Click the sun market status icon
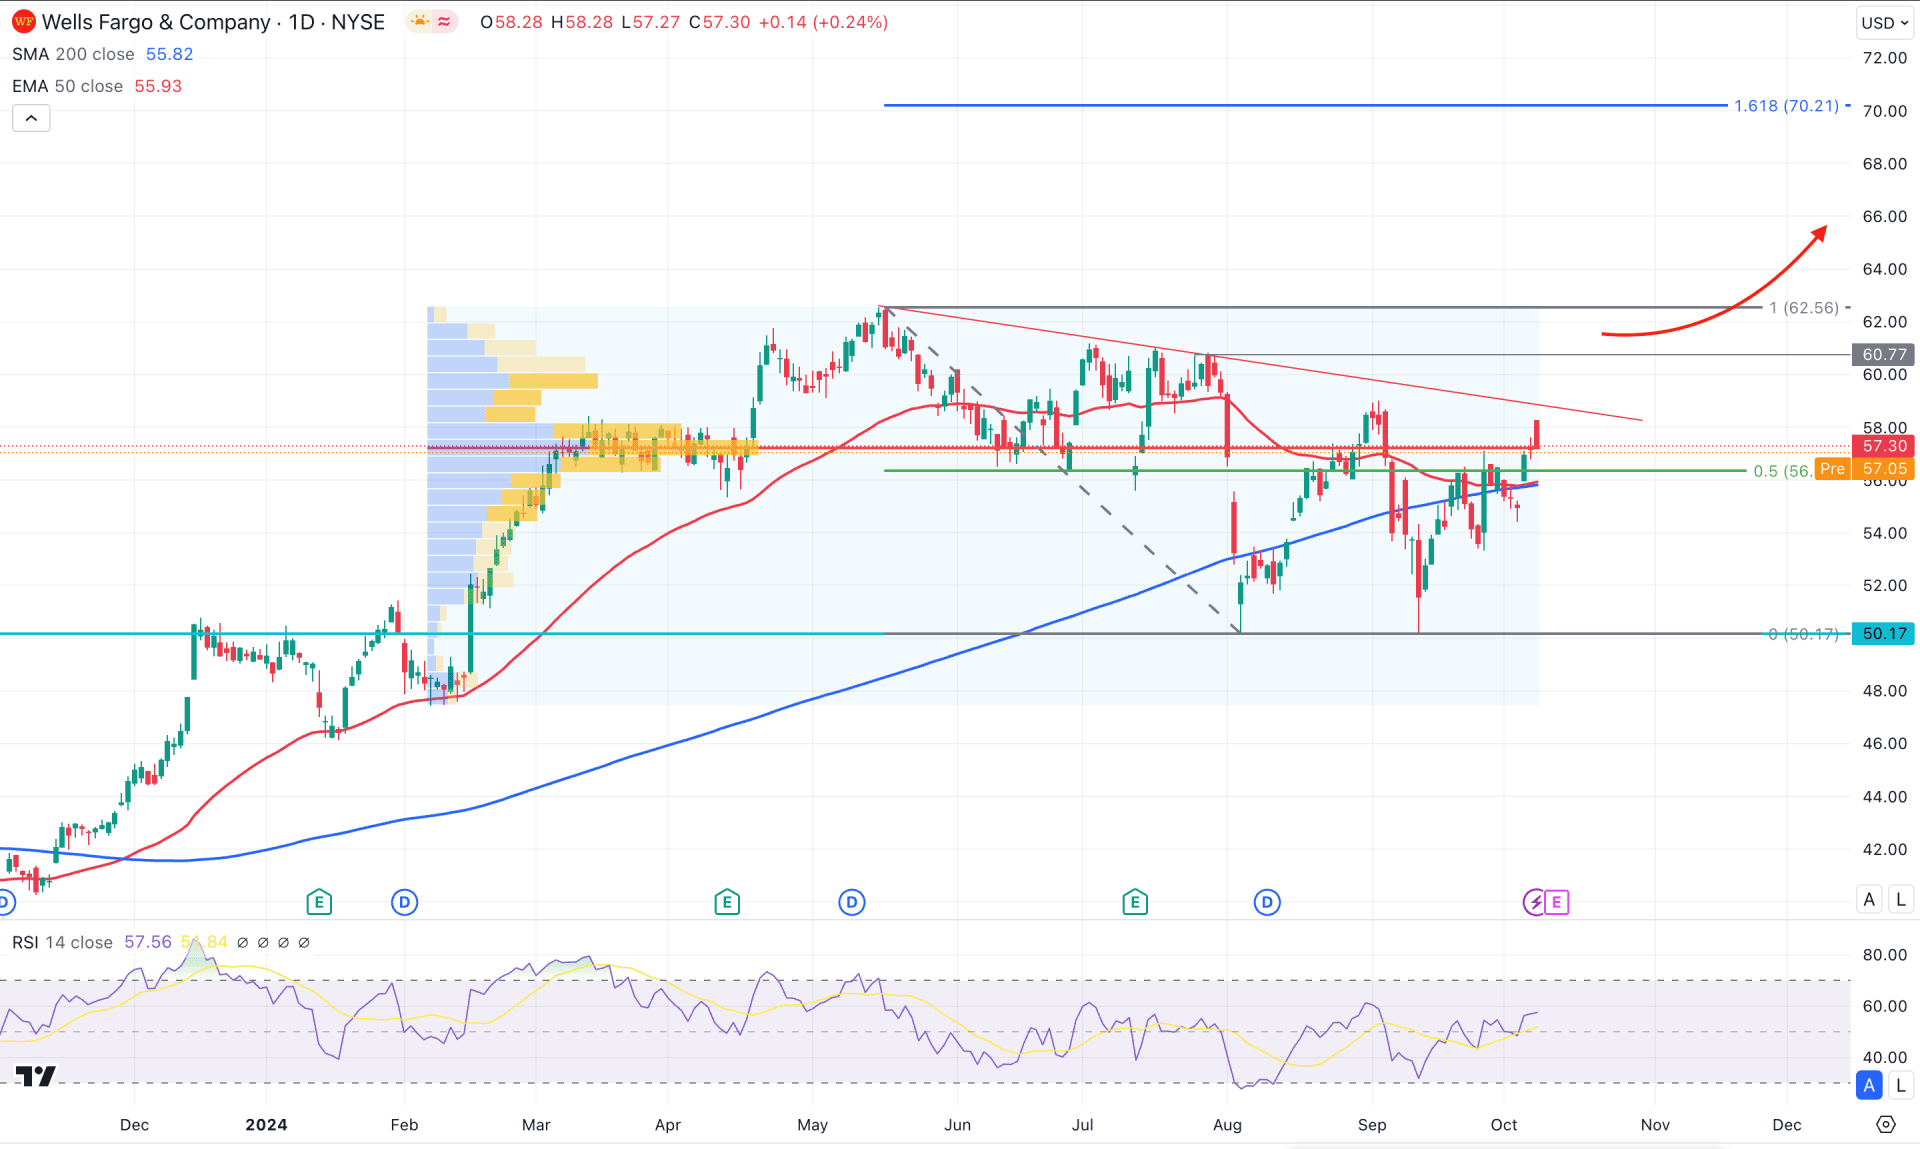The width and height of the screenshot is (1920, 1149). [x=420, y=22]
